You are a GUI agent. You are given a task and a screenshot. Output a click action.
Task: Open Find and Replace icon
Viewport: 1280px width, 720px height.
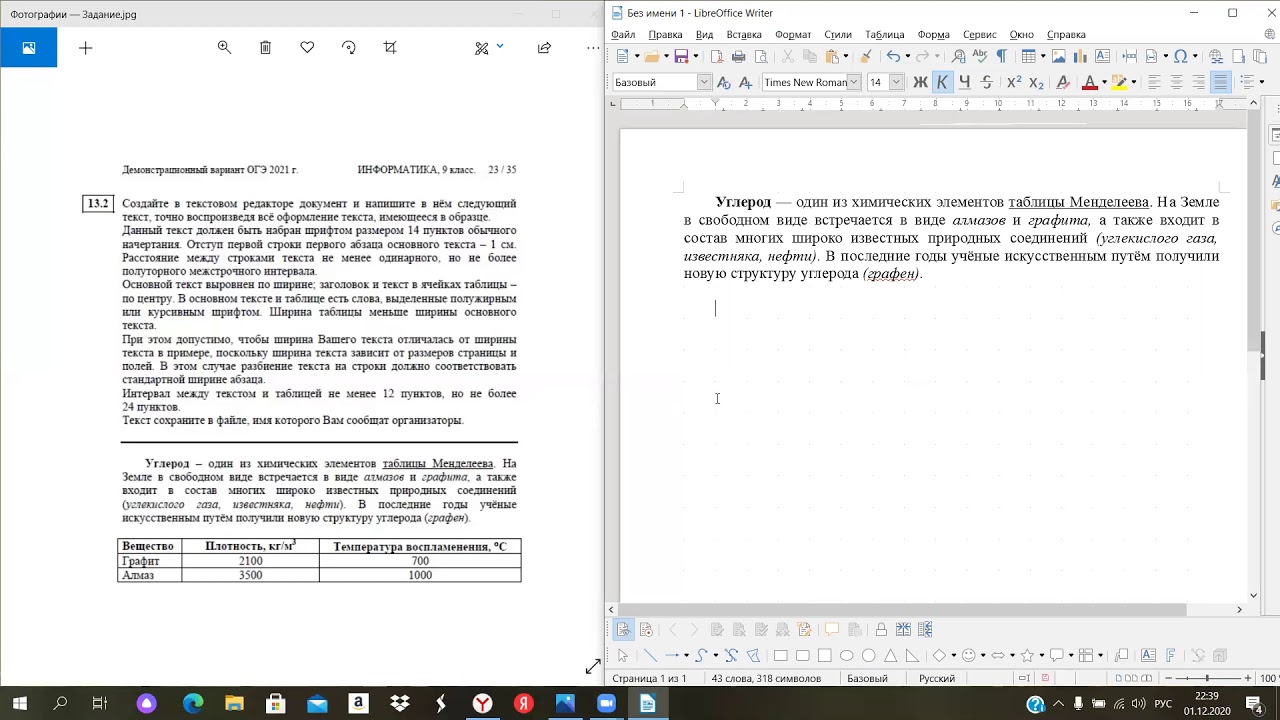[957, 56]
